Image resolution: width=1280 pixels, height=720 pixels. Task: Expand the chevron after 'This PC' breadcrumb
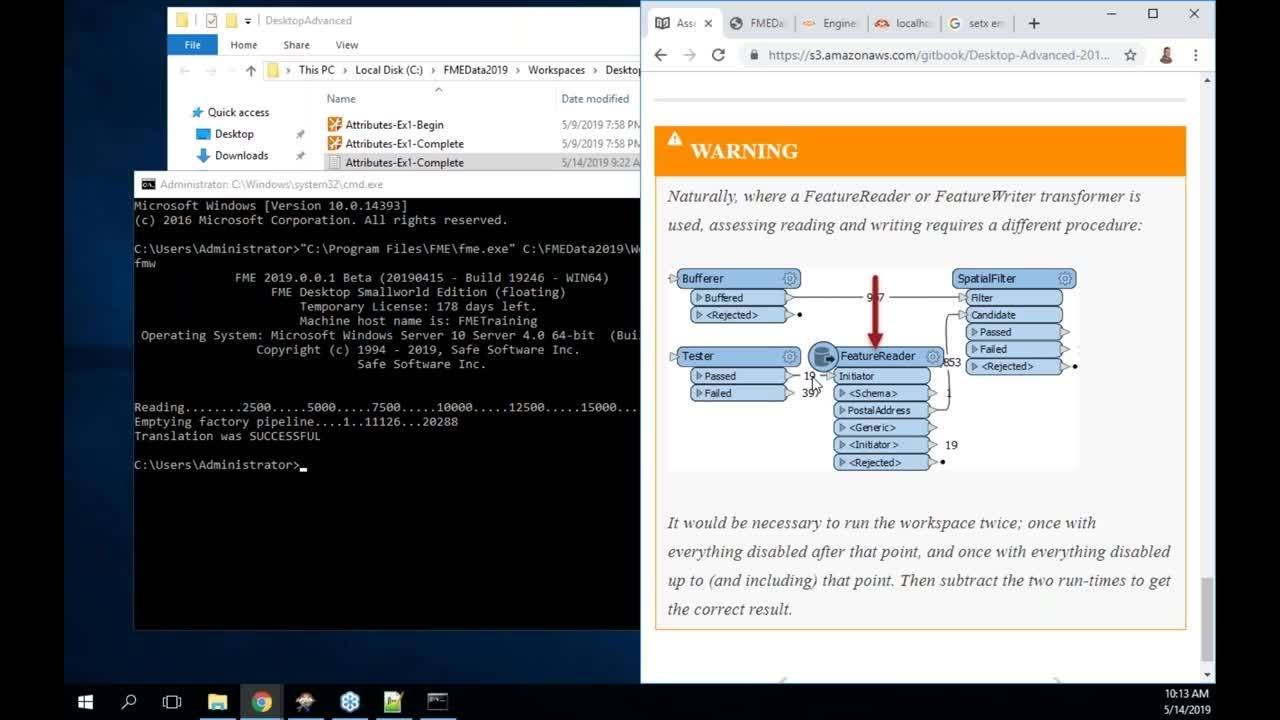(x=345, y=70)
